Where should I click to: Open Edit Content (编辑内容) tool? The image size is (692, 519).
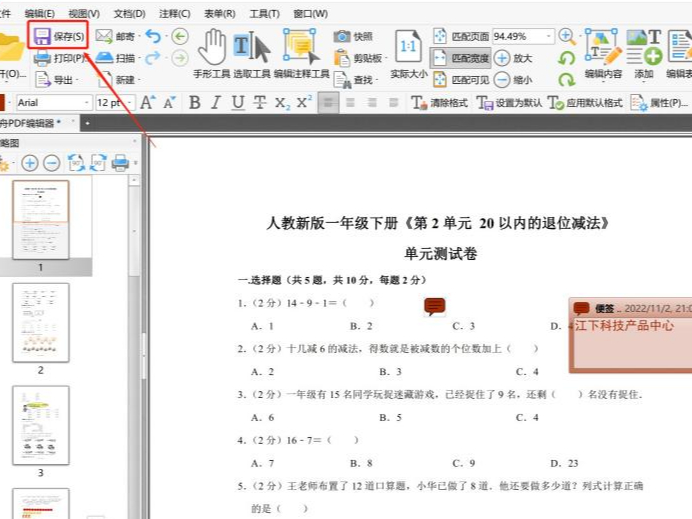pyautogui.click(x=603, y=53)
